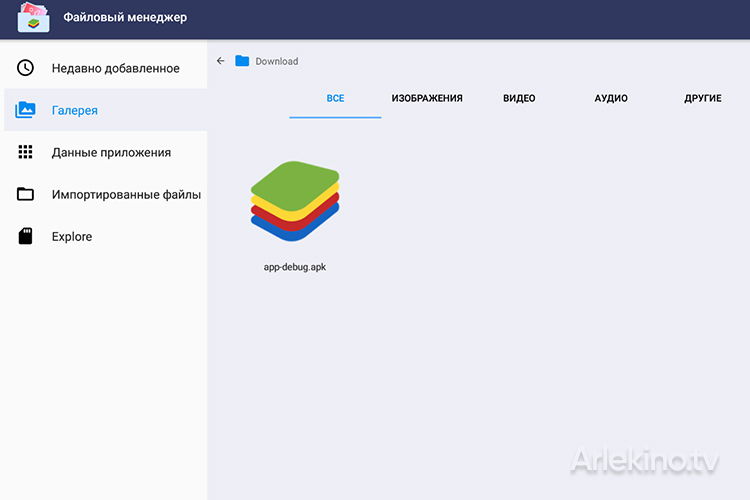Click the File Manager app logo icon

[33, 17]
